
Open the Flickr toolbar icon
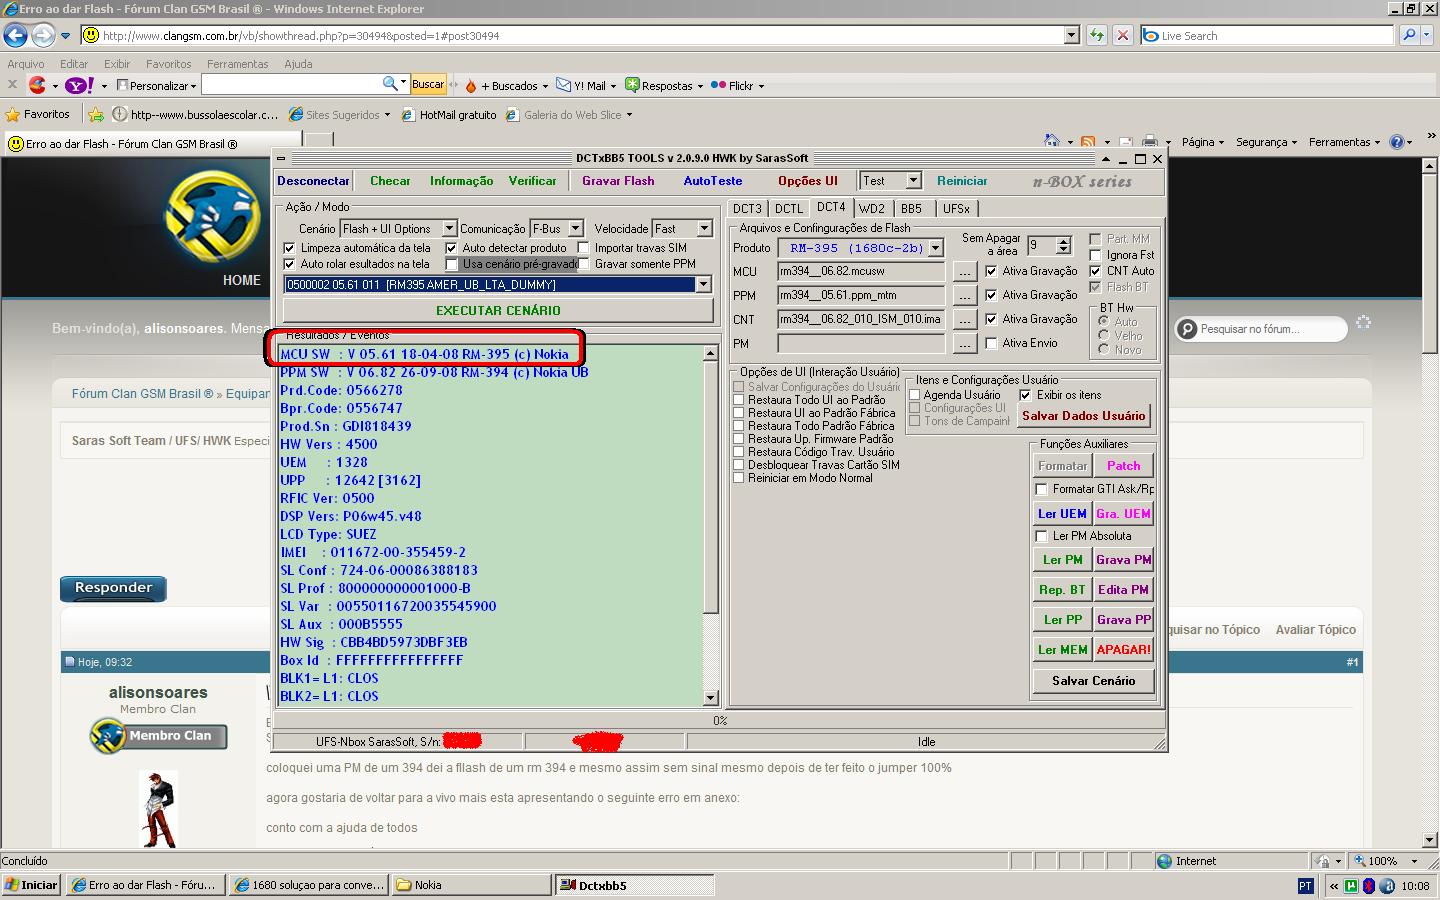pyautogui.click(x=718, y=85)
